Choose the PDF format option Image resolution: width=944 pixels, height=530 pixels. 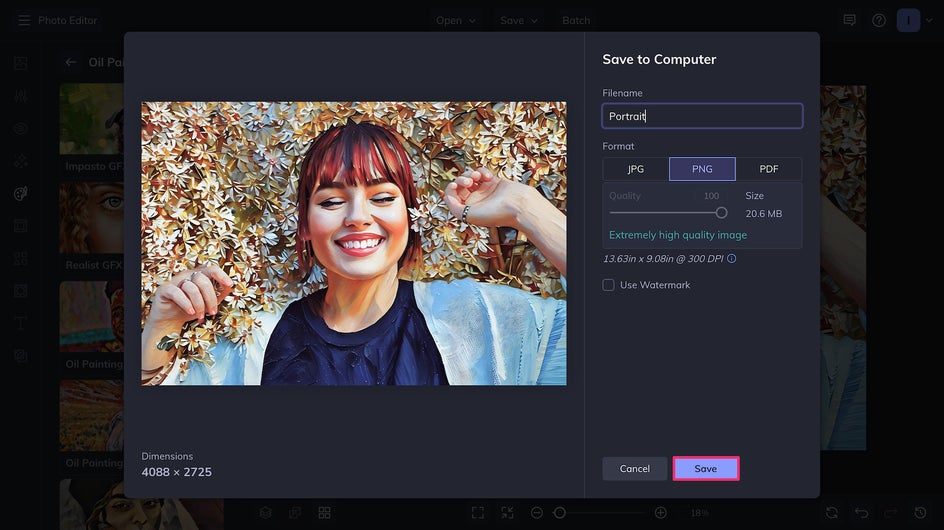tap(769, 169)
